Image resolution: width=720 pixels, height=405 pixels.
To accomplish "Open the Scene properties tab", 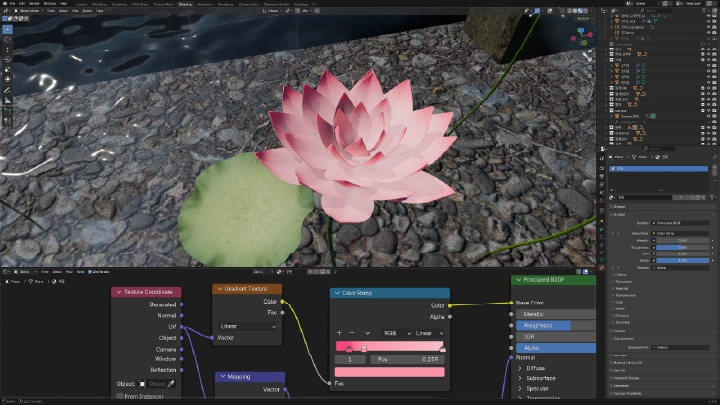I will [x=602, y=193].
